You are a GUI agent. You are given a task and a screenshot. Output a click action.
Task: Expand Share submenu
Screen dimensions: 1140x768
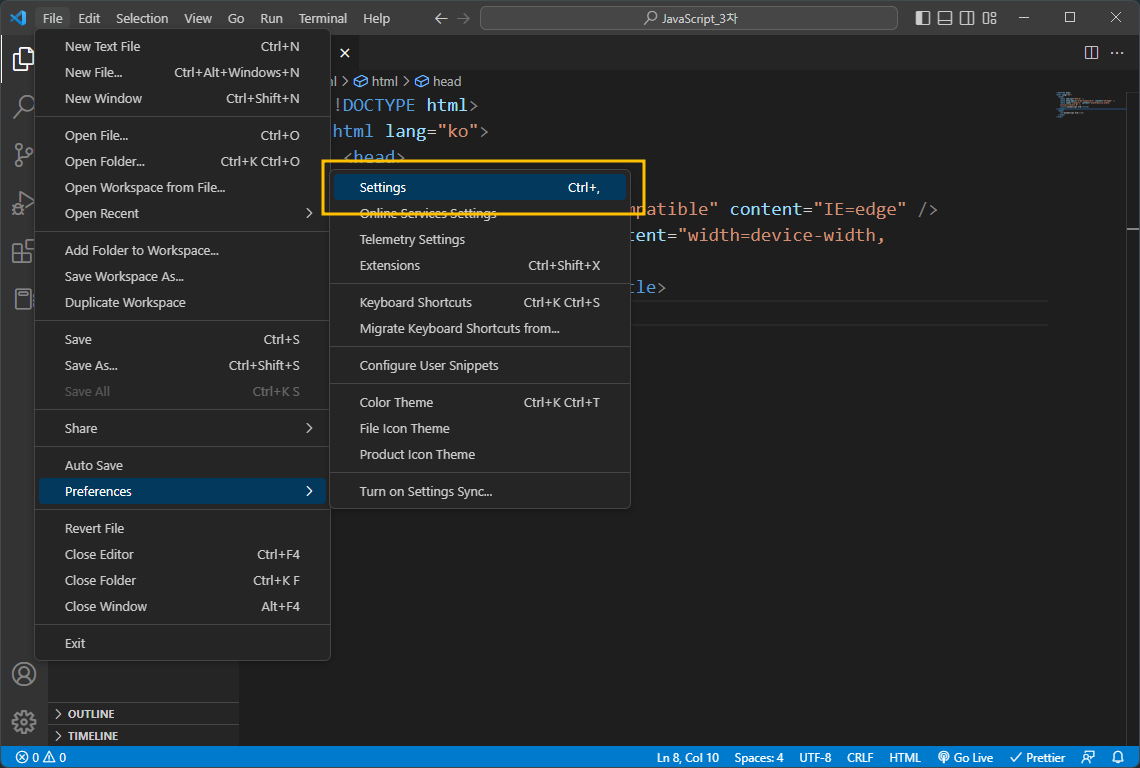coord(182,428)
